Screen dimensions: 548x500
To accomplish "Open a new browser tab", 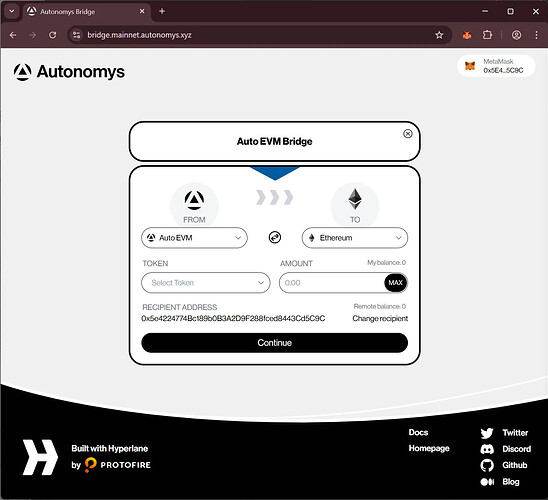I will tap(162, 11).
